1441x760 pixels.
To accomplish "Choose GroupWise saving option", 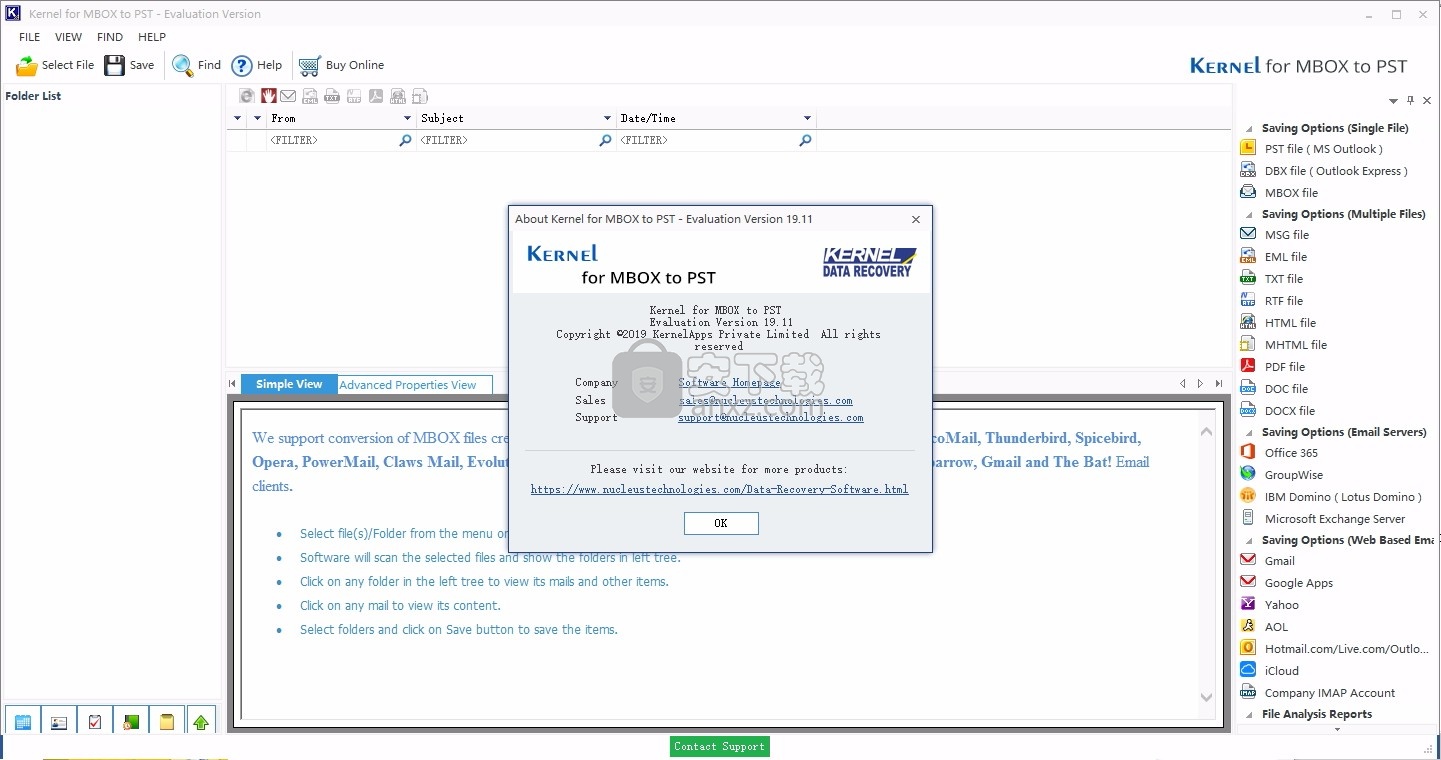I will (x=1293, y=475).
